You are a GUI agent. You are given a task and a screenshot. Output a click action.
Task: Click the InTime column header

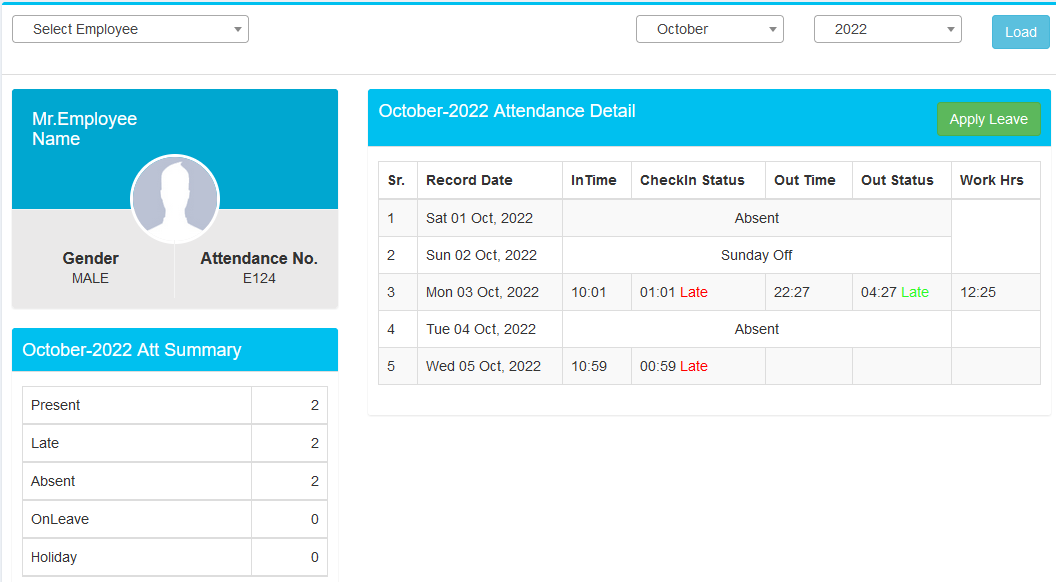[593, 180]
